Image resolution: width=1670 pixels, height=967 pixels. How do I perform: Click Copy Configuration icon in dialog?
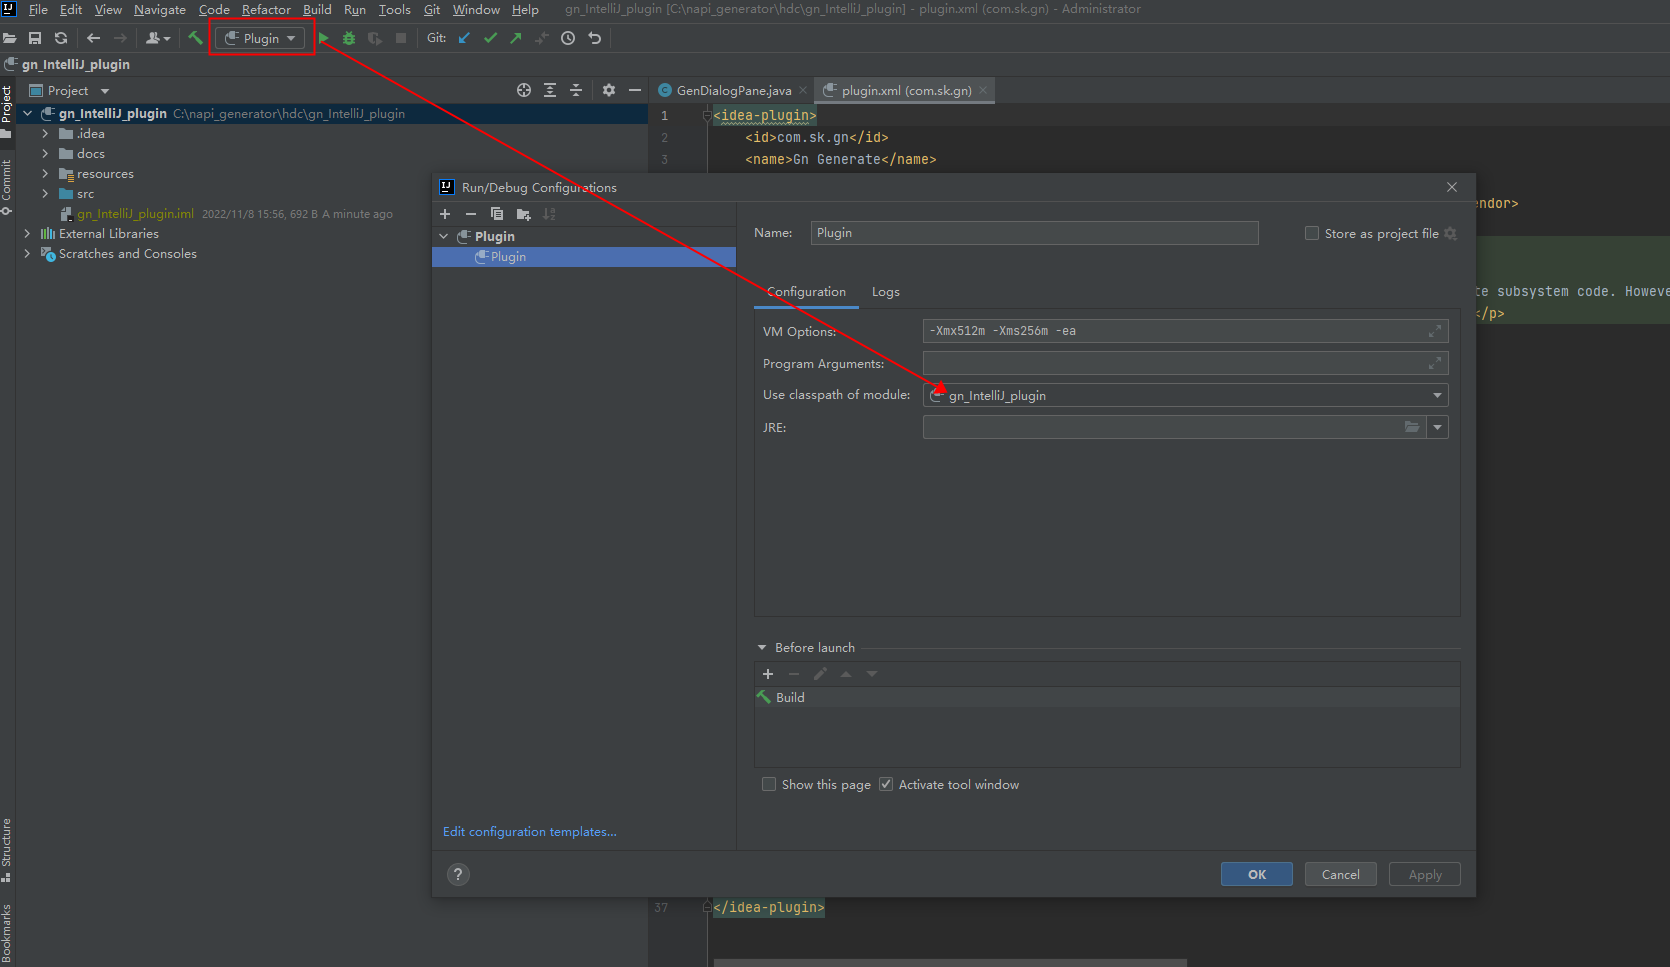click(497, 214)
